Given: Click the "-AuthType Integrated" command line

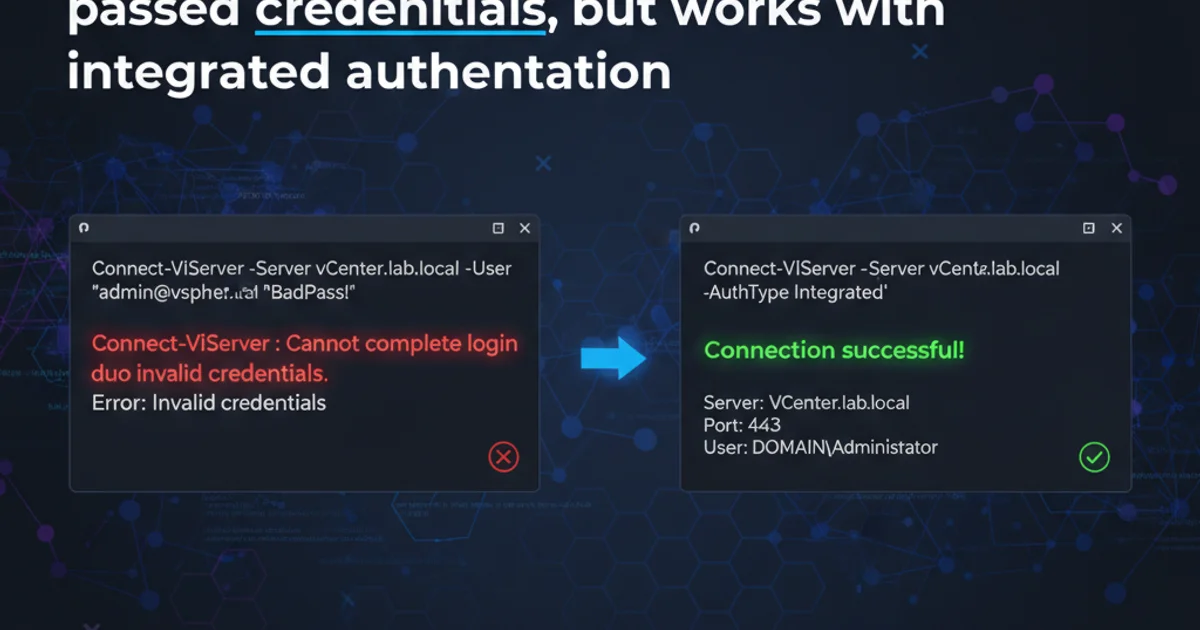Looking at the screenshot, I should 796,294.
